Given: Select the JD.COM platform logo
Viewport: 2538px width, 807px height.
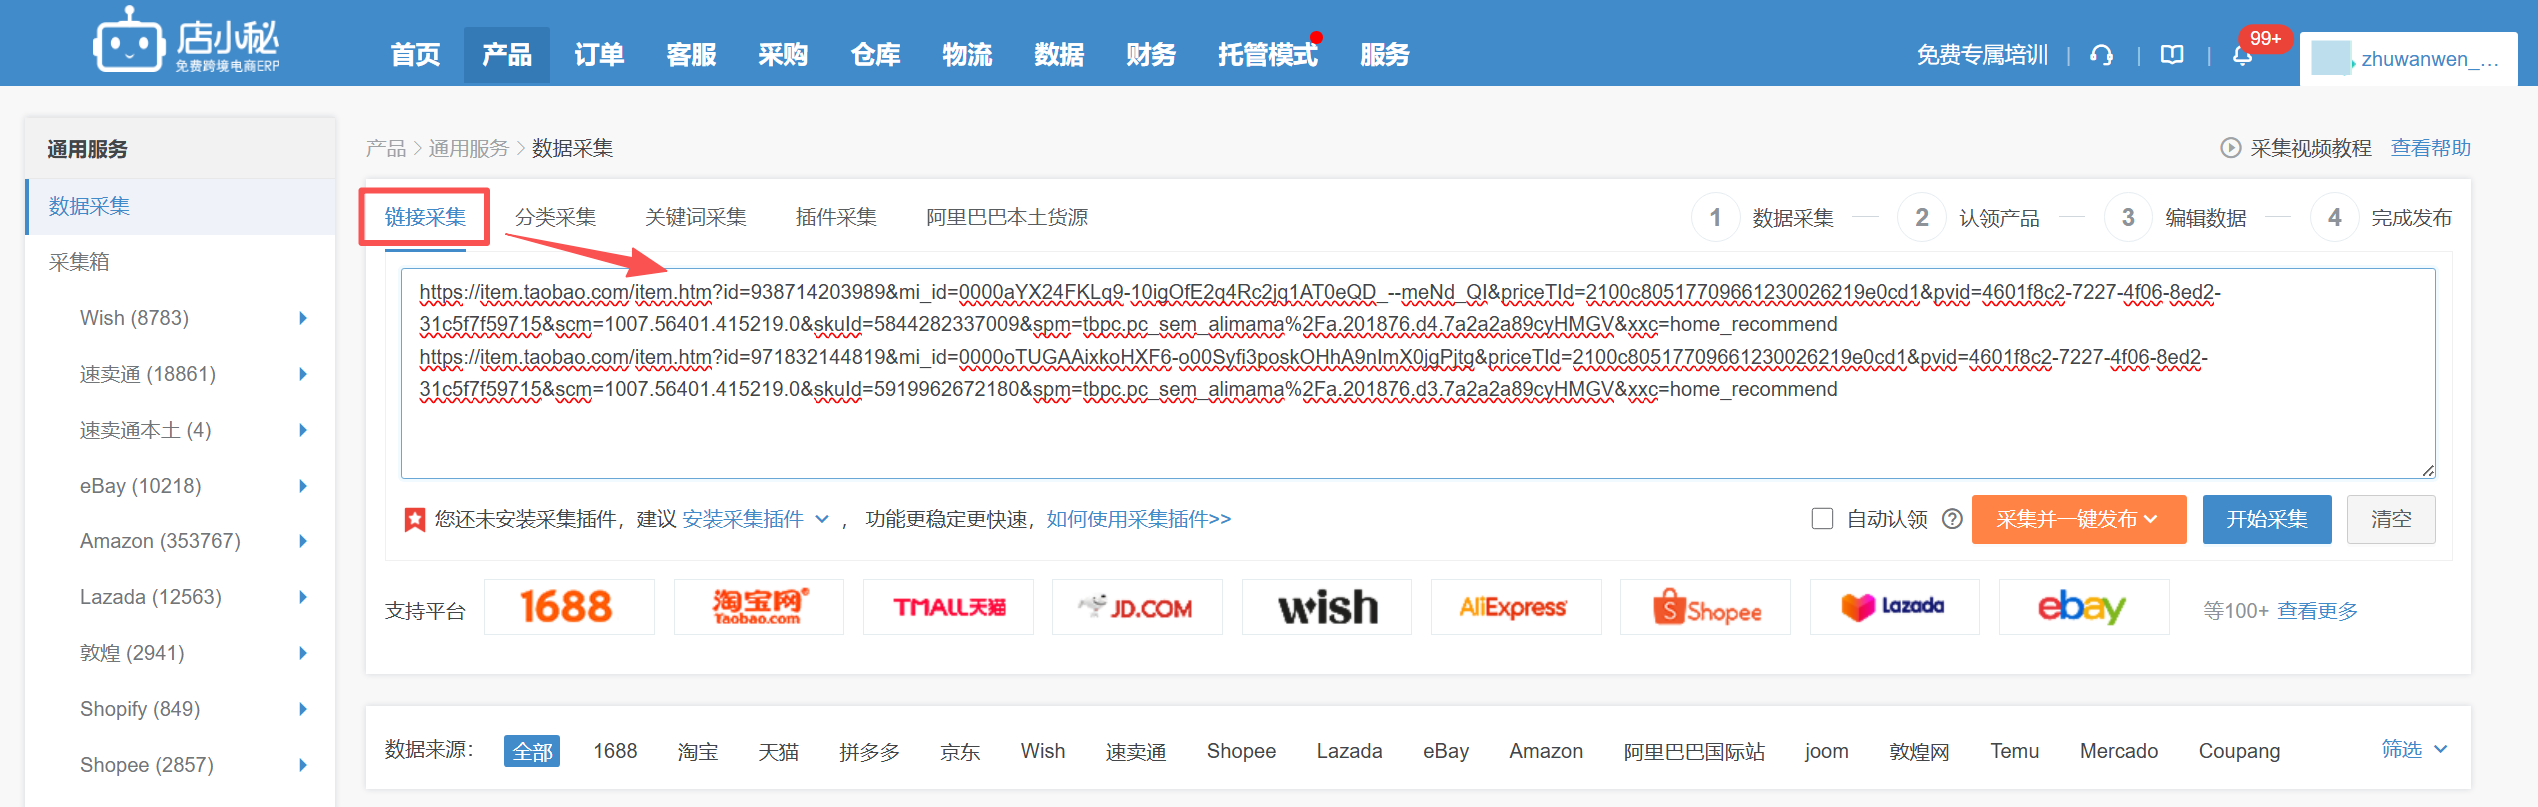Looking at the screenshot, I should click(1137, 607).
